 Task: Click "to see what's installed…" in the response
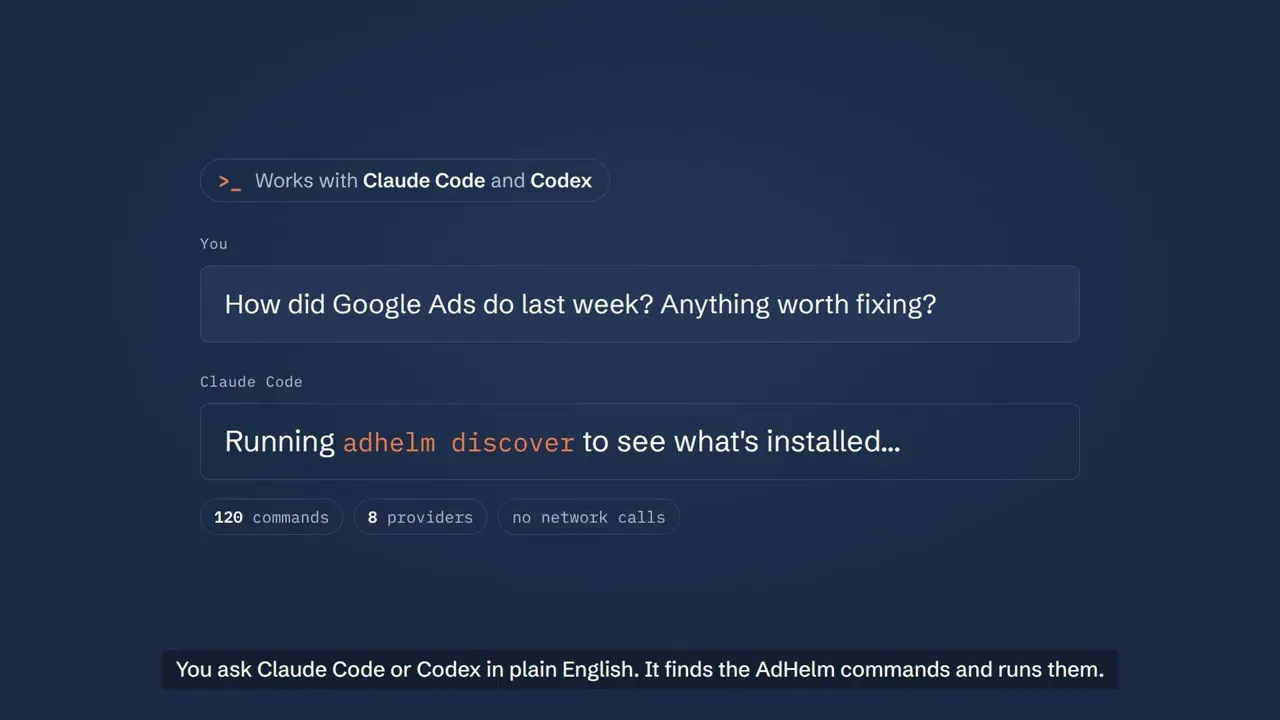click(x=742, y=442)
